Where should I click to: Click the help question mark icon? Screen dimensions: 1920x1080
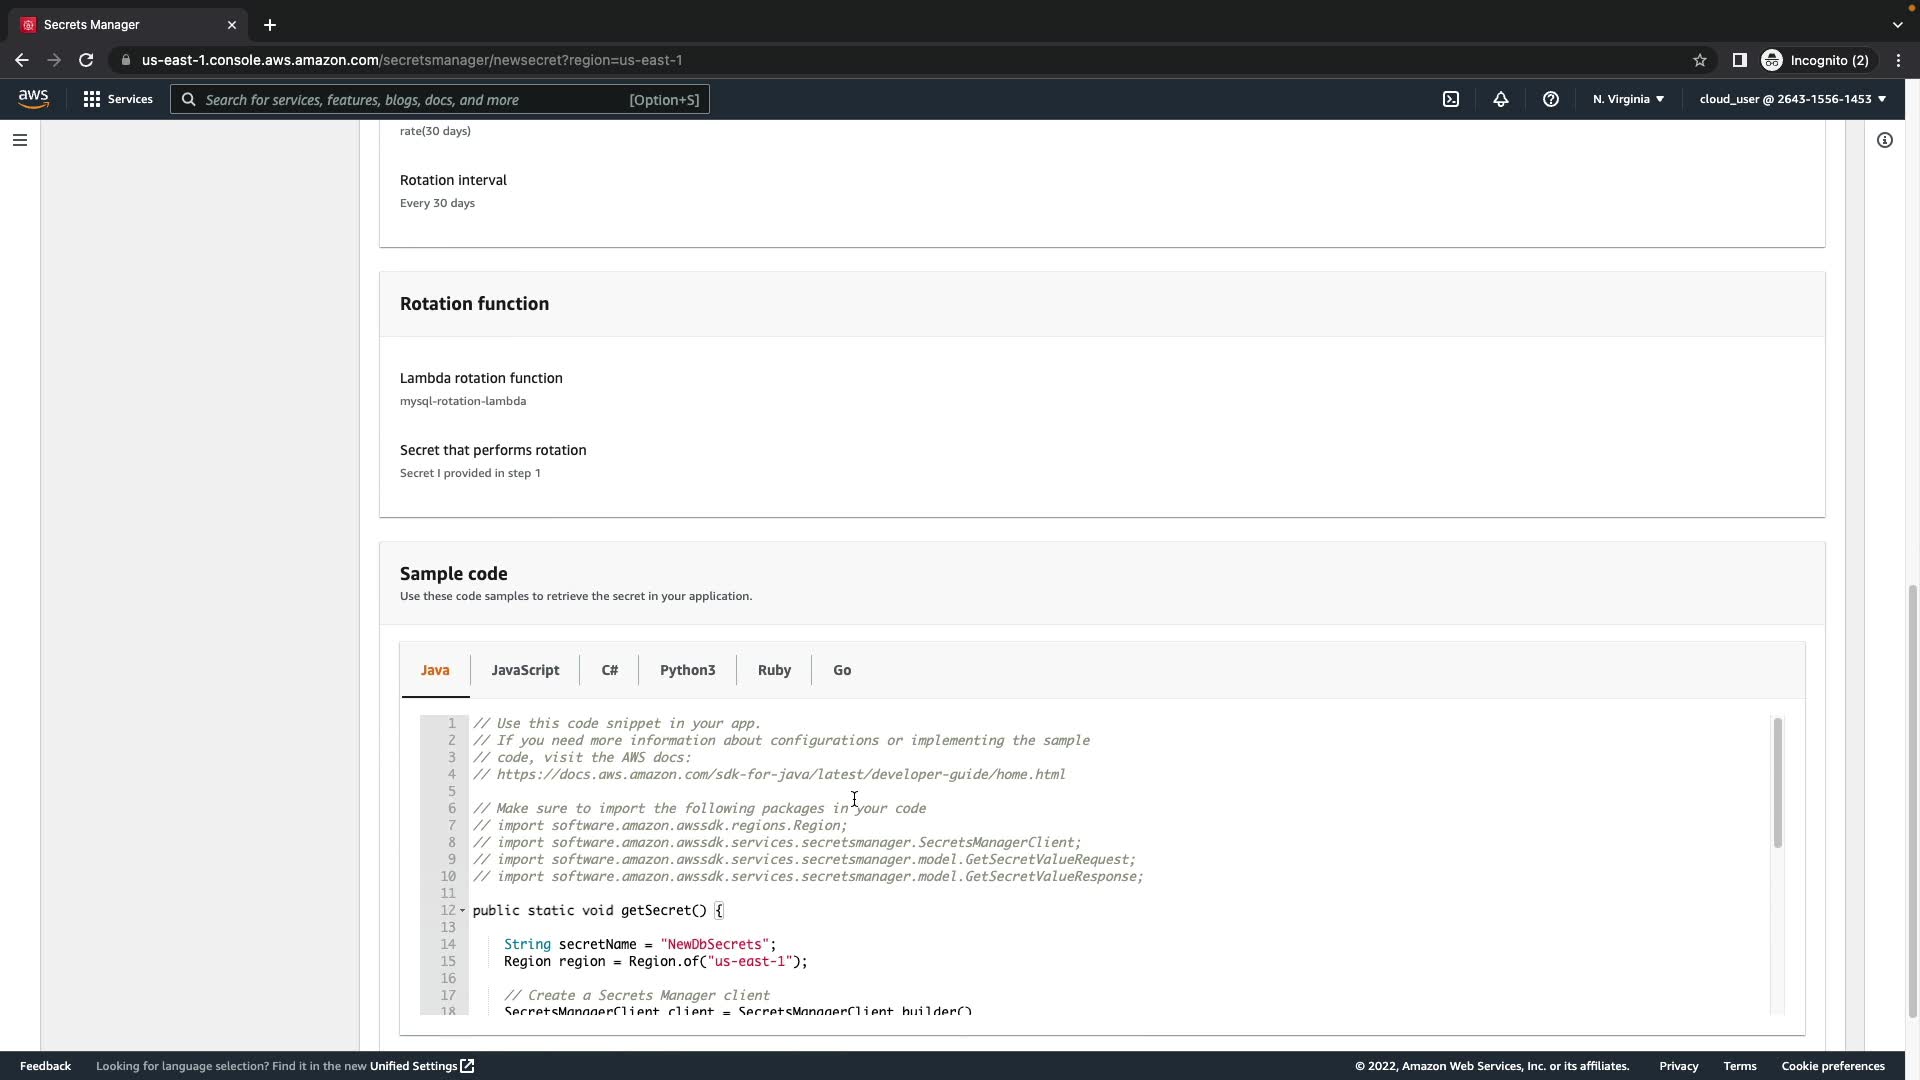(x=1551, y=99)
